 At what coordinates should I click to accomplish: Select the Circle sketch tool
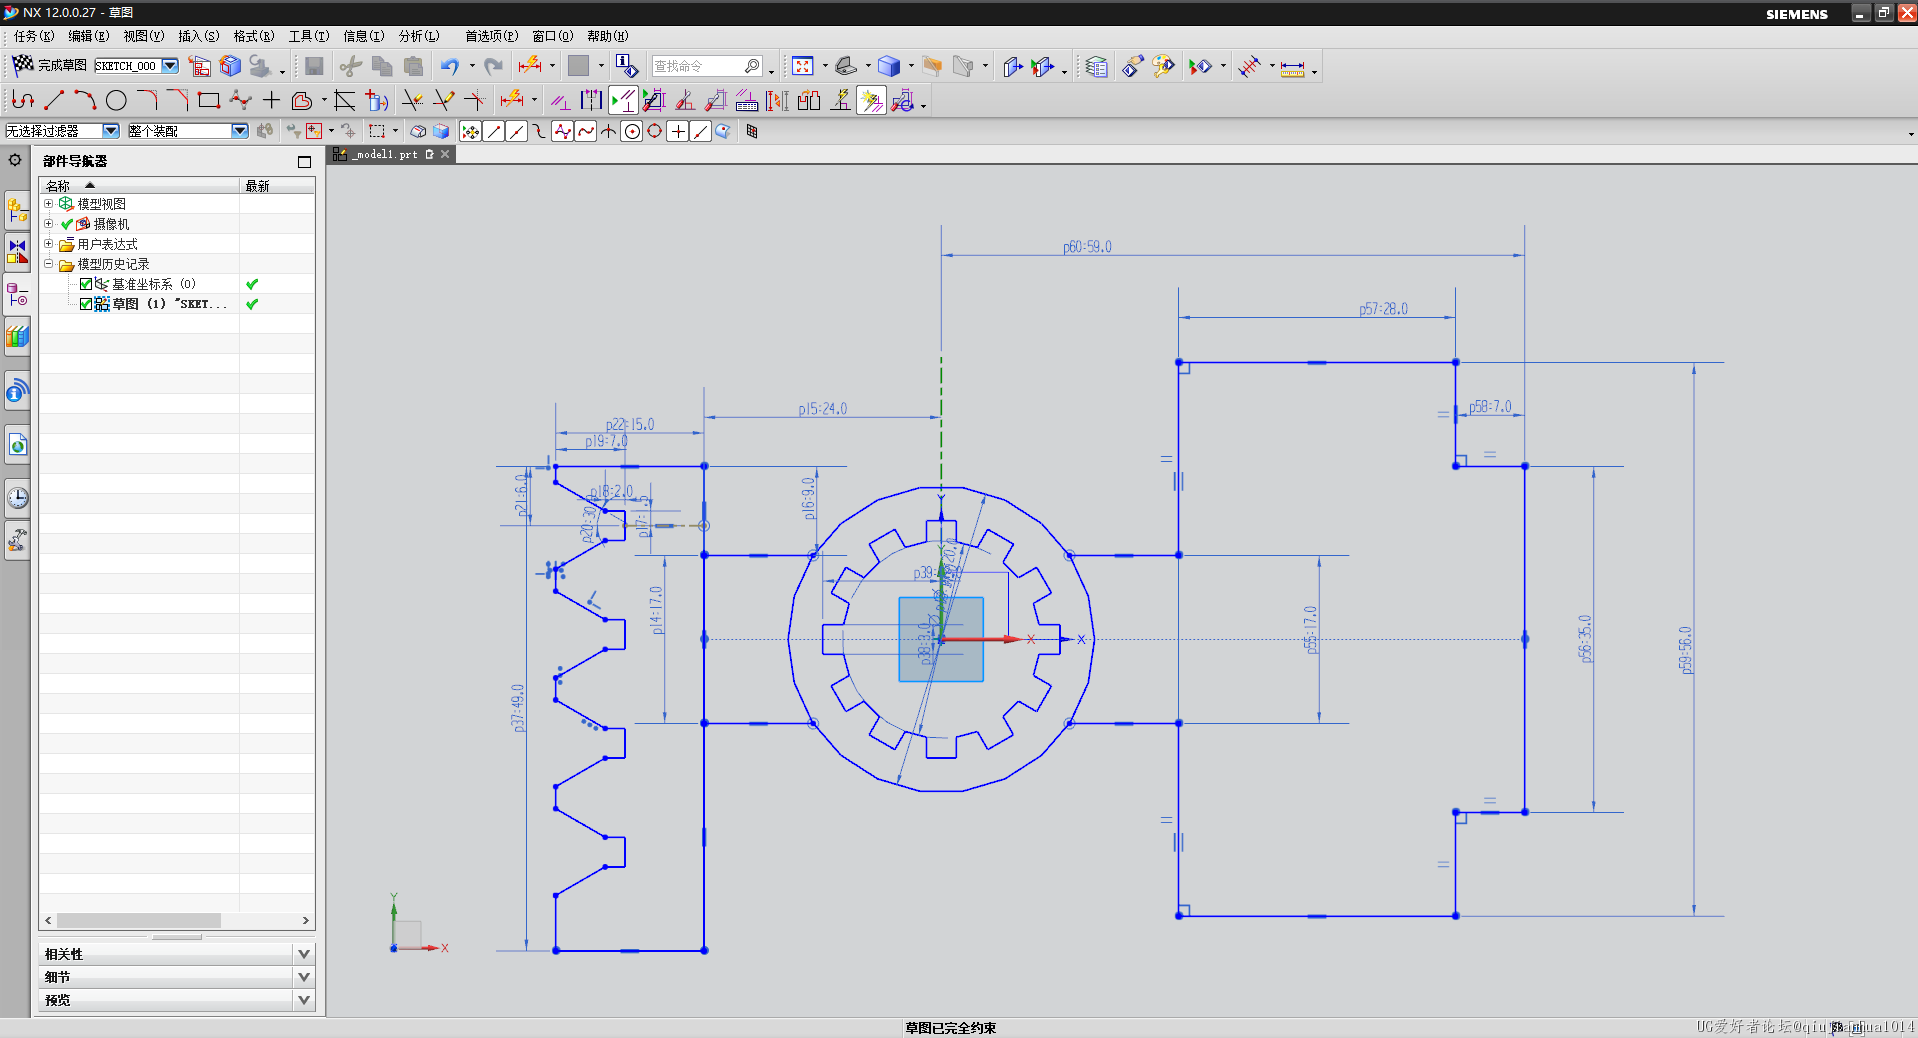coord(116,100)
